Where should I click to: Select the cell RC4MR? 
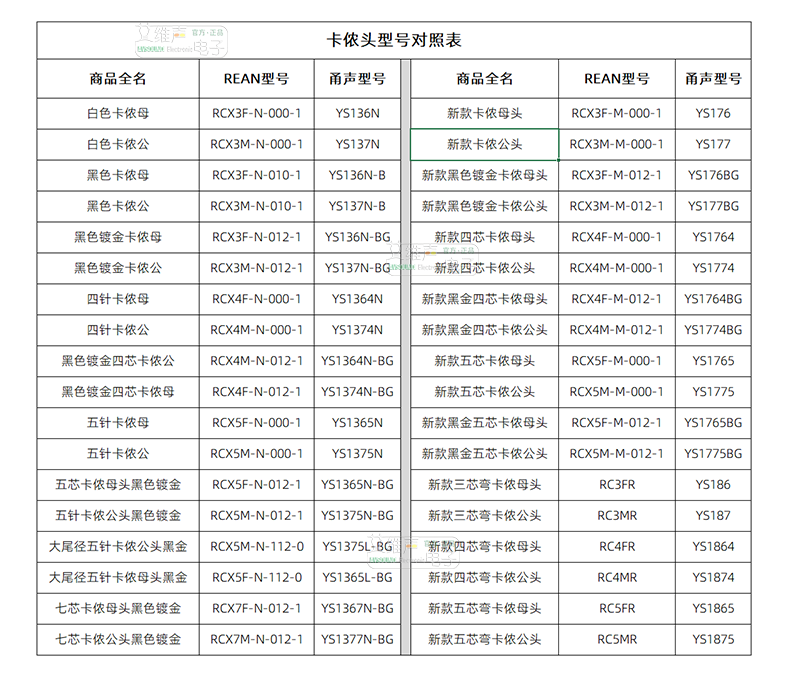tap(617, 578)
